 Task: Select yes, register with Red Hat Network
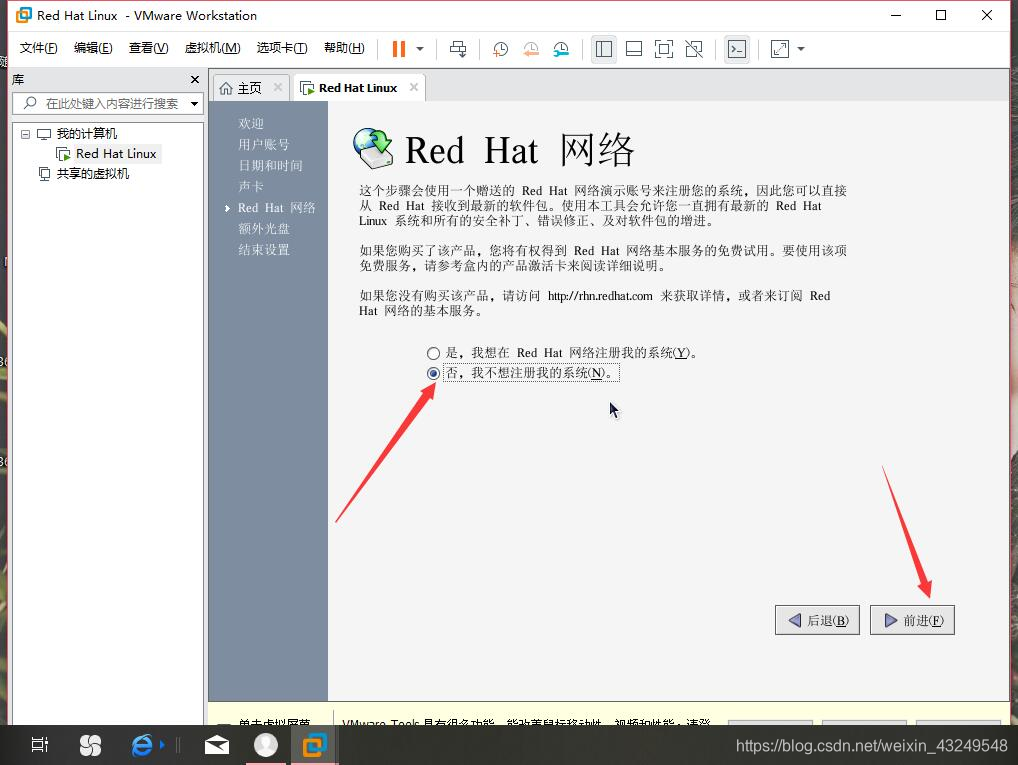tap(433, 353)
